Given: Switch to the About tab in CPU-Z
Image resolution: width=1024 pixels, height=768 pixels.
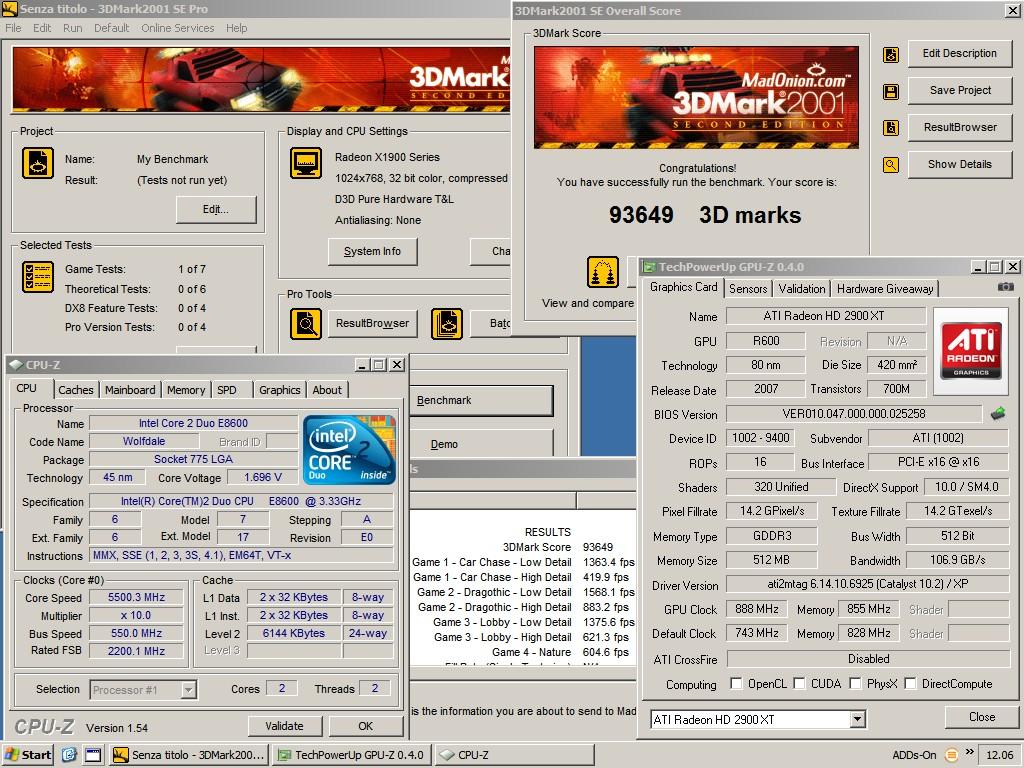Looking at the screenshot, I should pos(327,390).
